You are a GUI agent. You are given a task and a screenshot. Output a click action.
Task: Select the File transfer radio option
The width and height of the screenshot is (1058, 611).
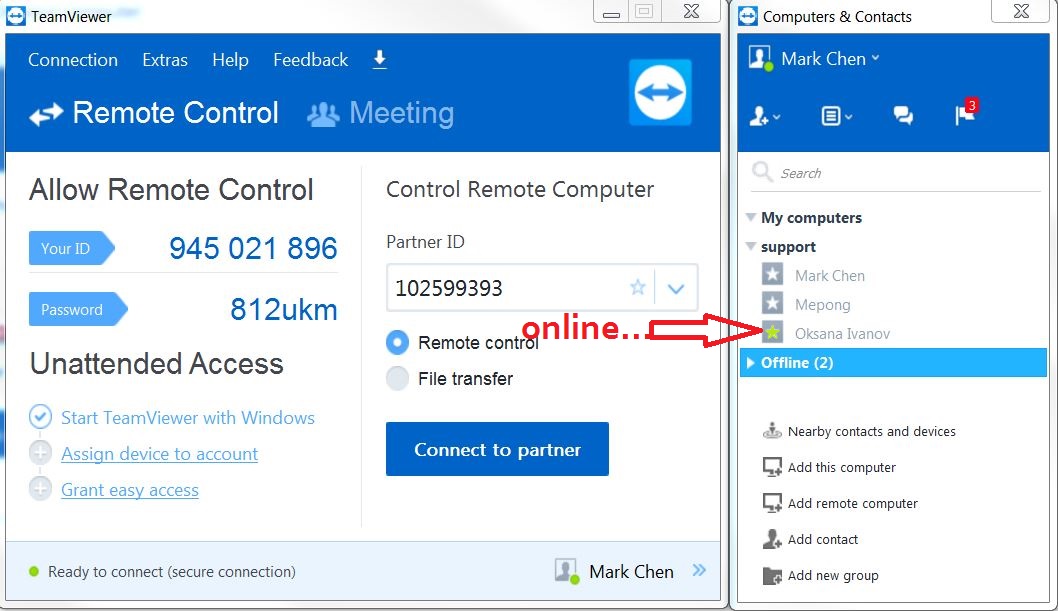pos(397,378)
